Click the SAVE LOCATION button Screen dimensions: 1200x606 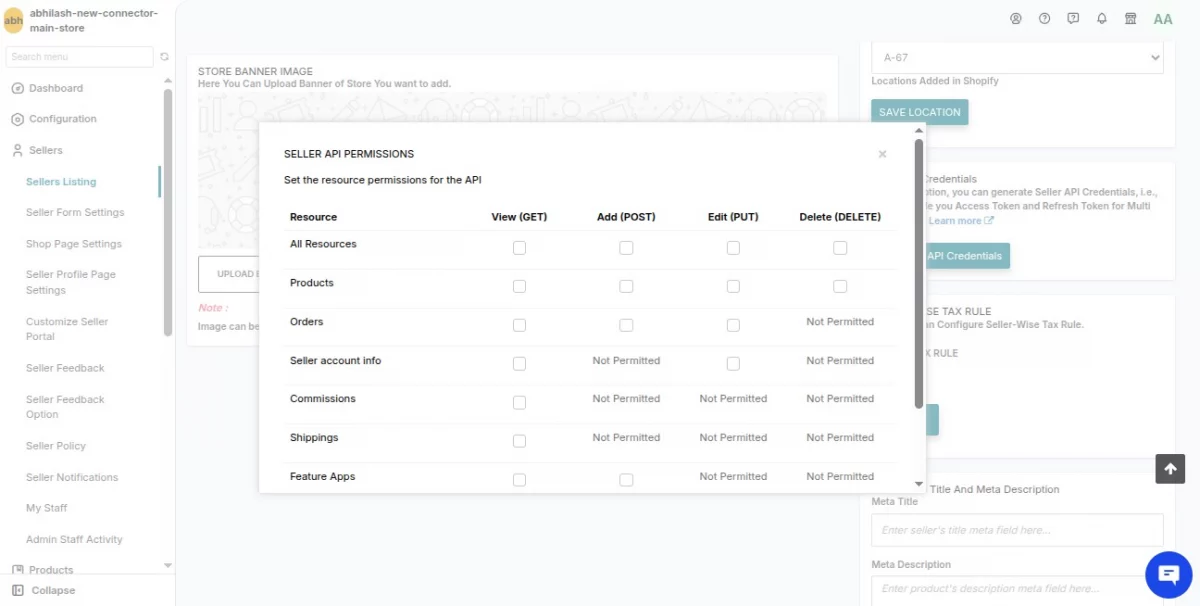click(920, 112)
